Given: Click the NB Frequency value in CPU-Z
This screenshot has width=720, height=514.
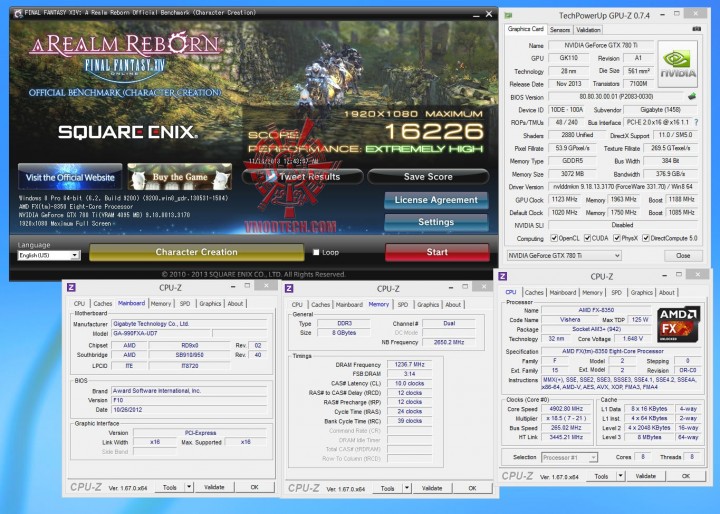Looking at the screenshot, I should click(x=449, y=342).
